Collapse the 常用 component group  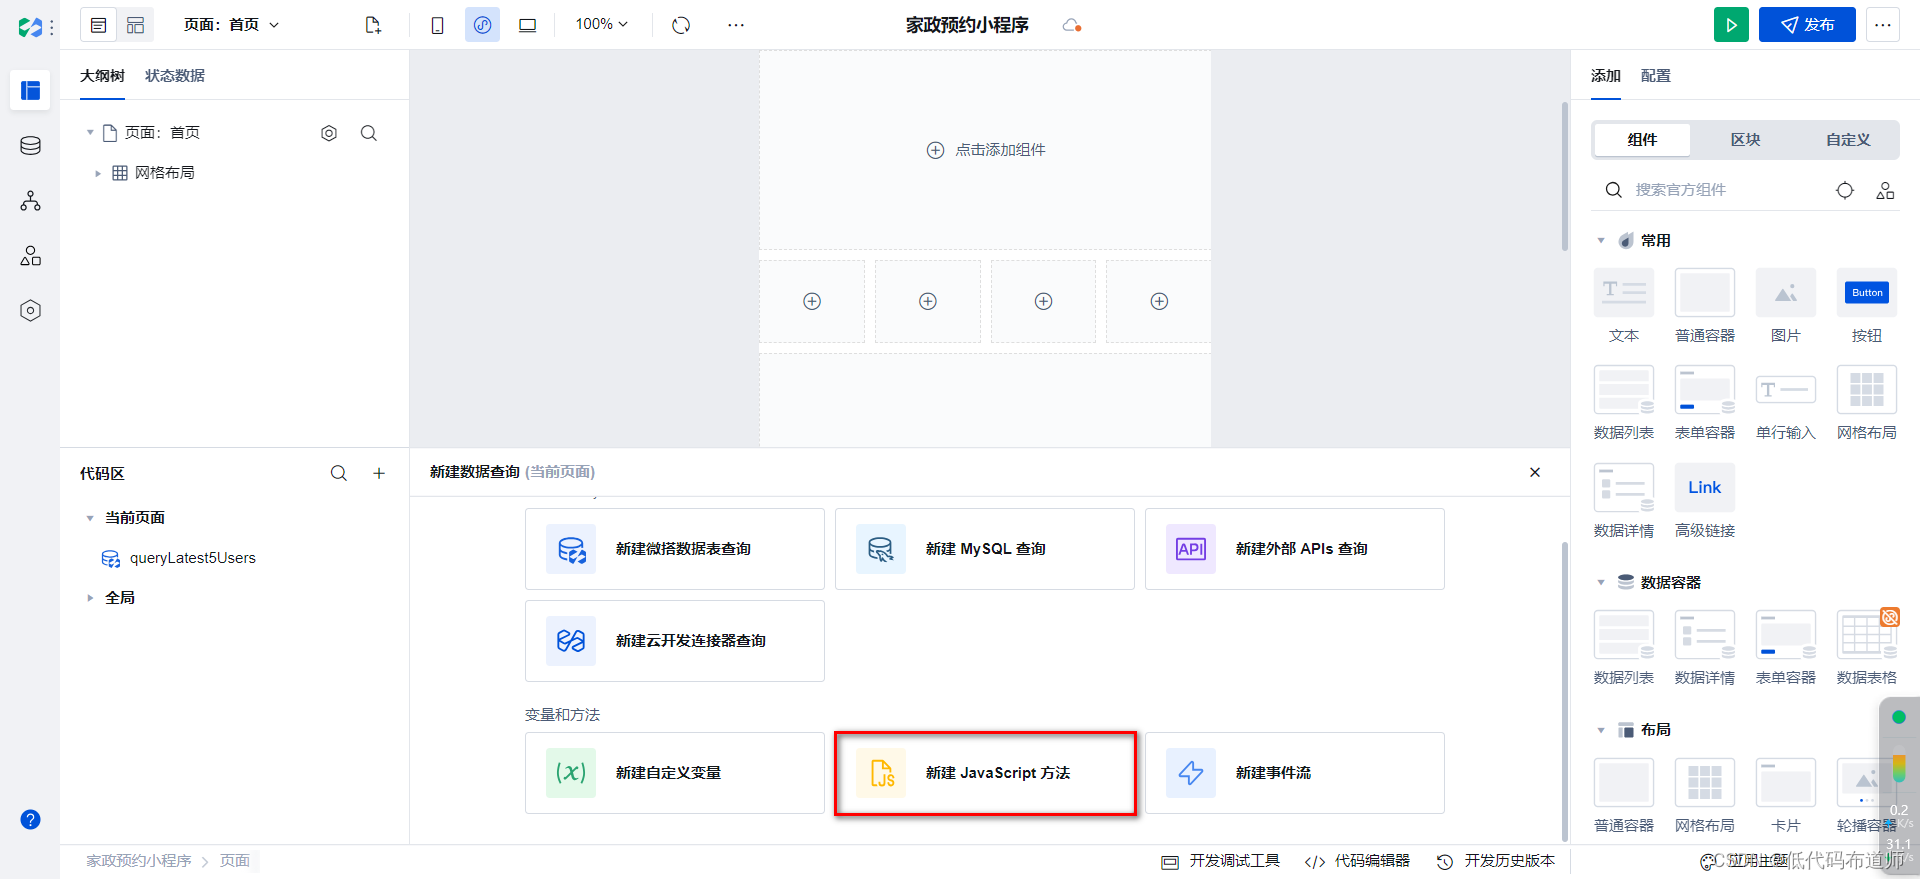tap(1601, 241)
